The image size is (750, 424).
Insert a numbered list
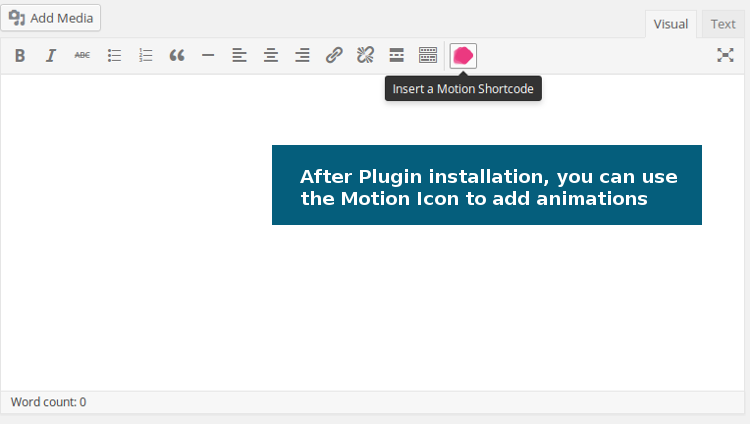[x=145, y=56]
